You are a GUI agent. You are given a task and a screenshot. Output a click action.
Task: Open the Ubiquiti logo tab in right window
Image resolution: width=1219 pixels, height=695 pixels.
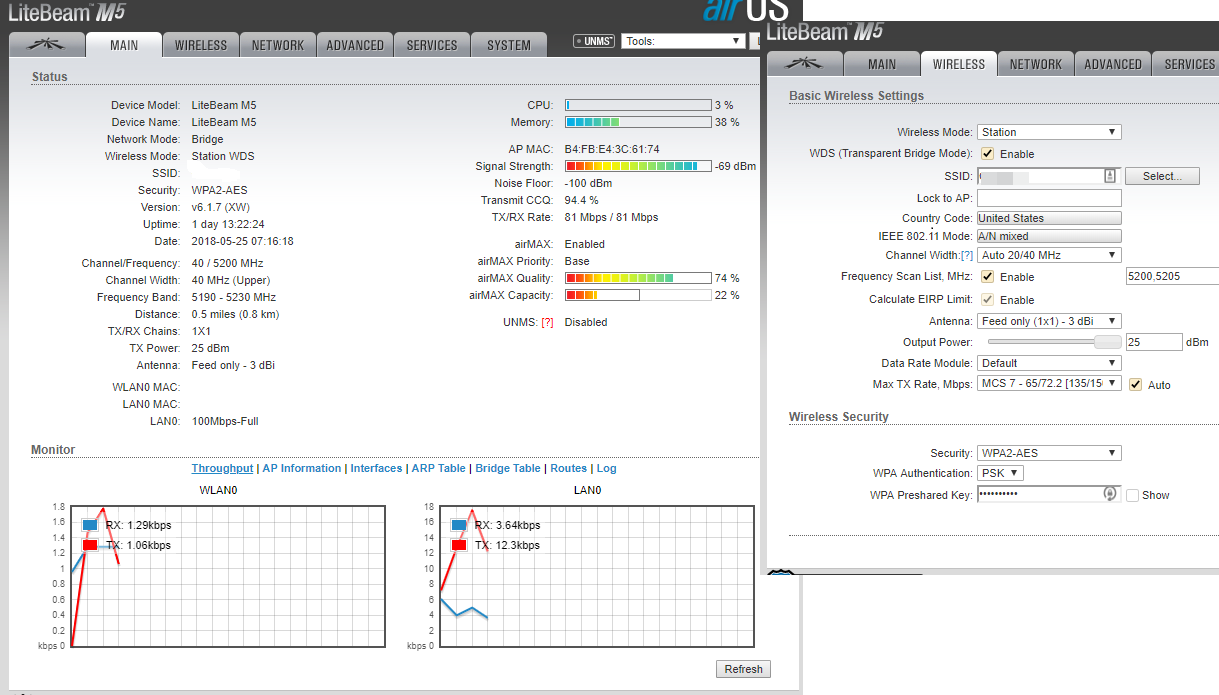coord(803,64)
